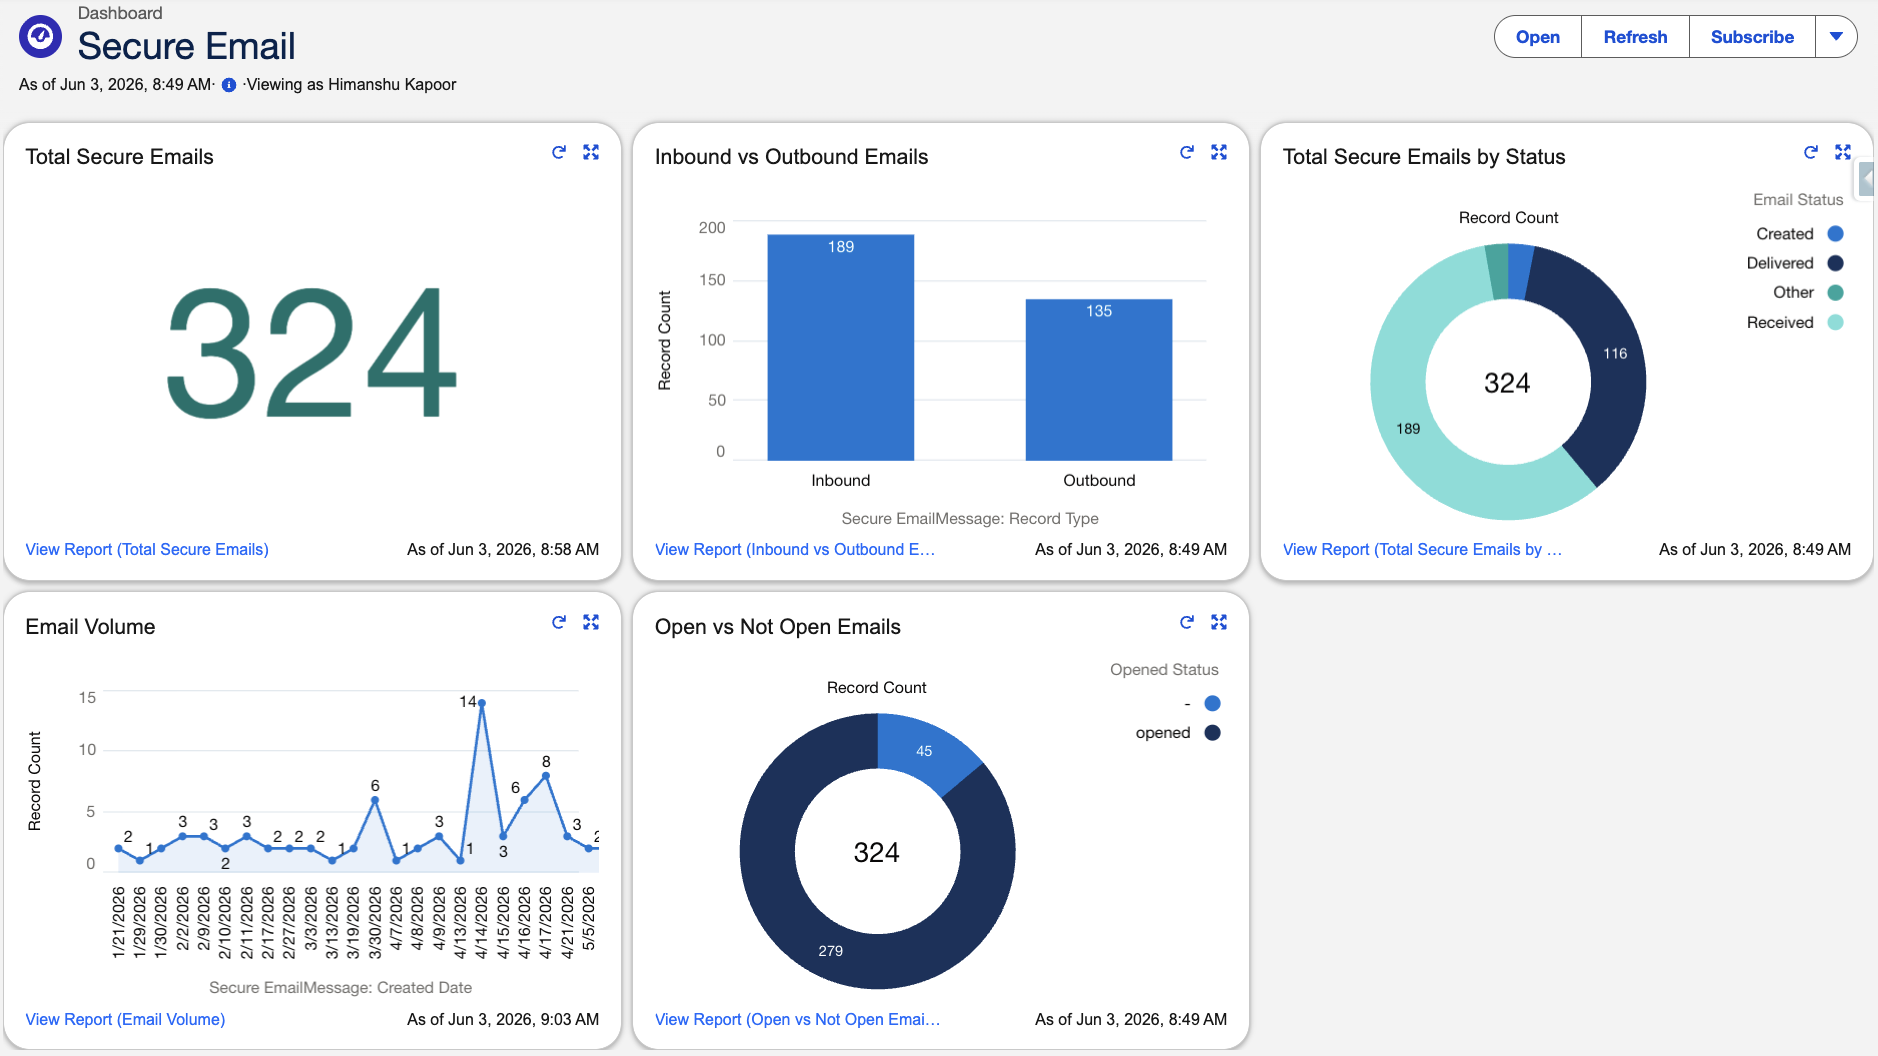Click the Open button
This screenshot has height=1056, width=1878.
pyautogui.click(x=1538, y=37)
